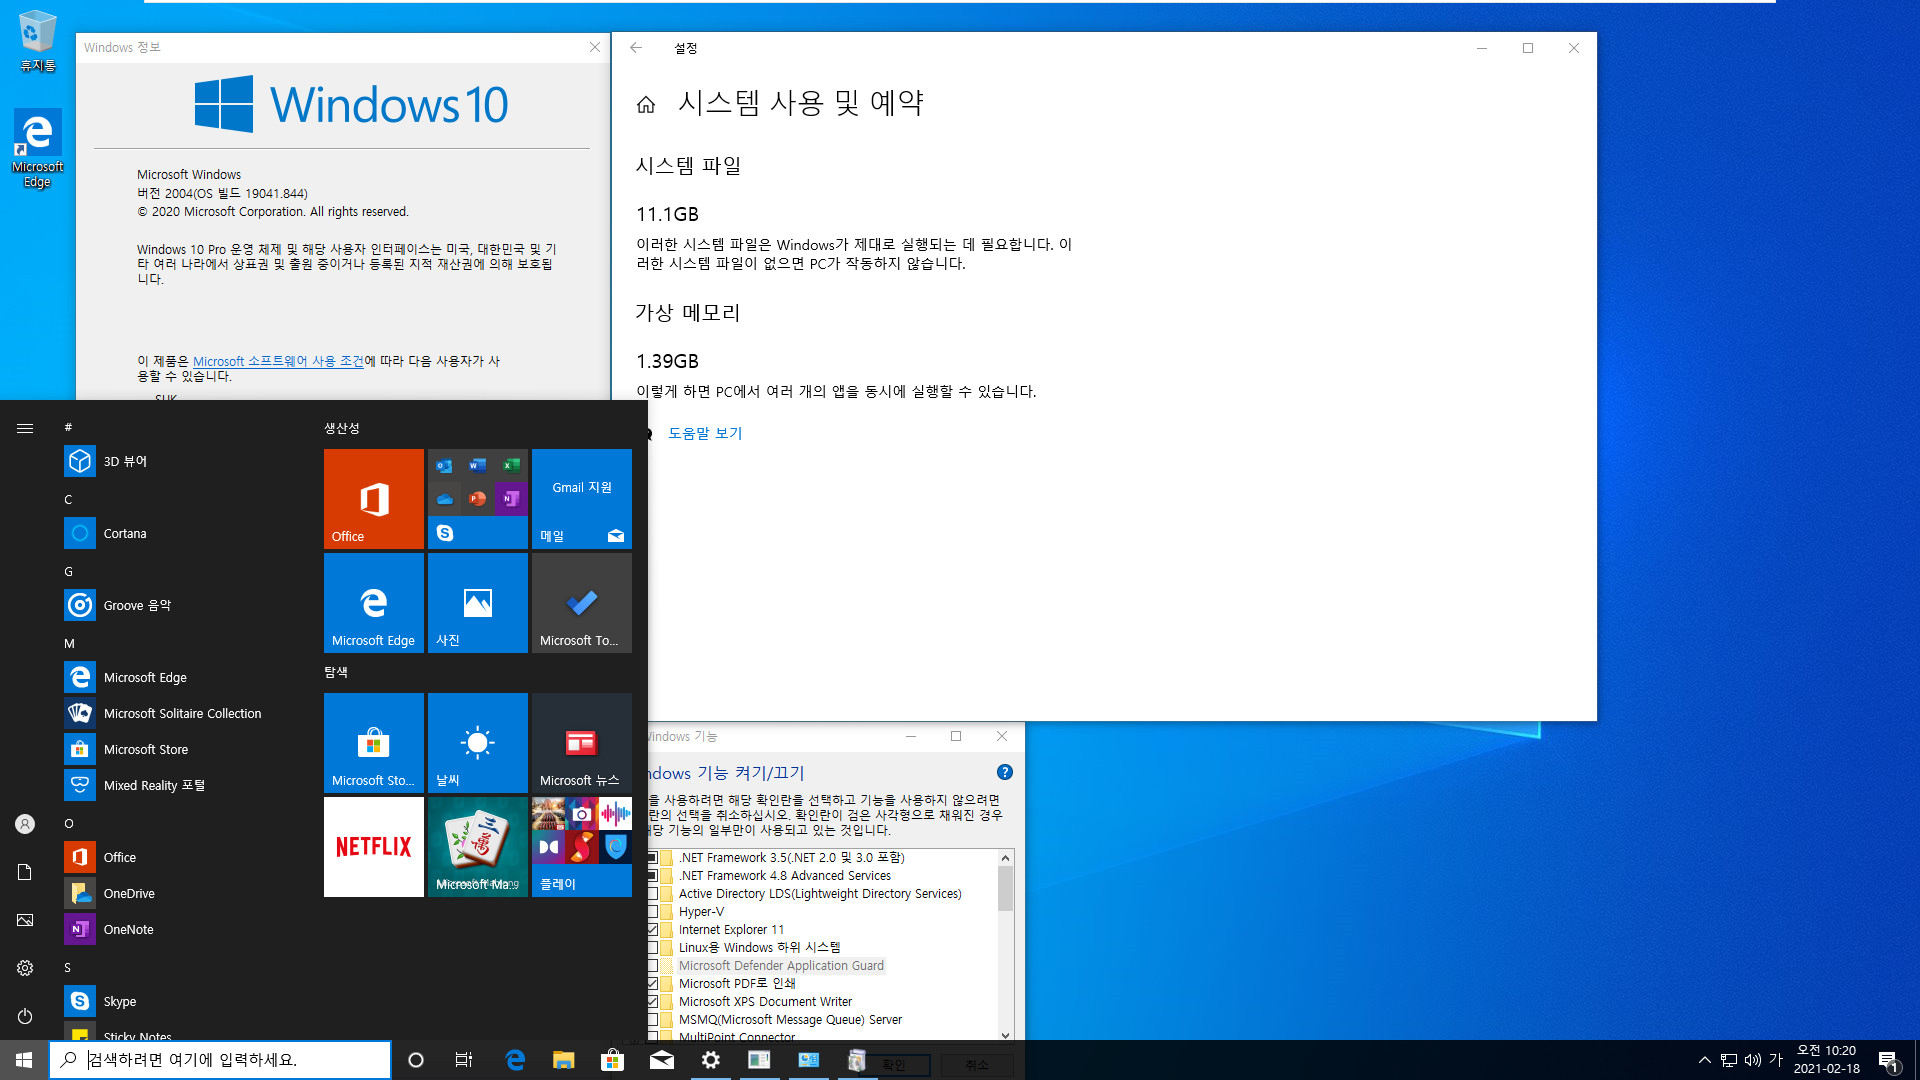Open the 사진 photos tile
The height and width of the screenshot is (1080, 1920).
tap(478, 603)
